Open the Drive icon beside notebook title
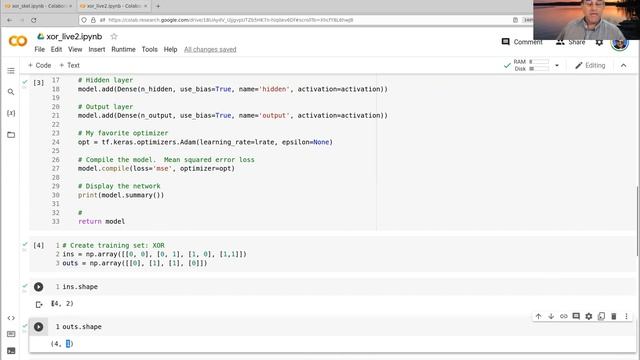 click(x=40, y=36)
